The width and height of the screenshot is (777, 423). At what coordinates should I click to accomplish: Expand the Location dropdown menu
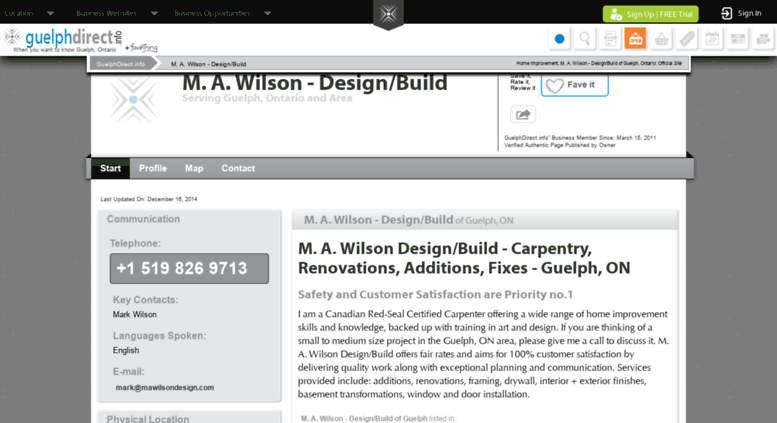click(29, 13)
